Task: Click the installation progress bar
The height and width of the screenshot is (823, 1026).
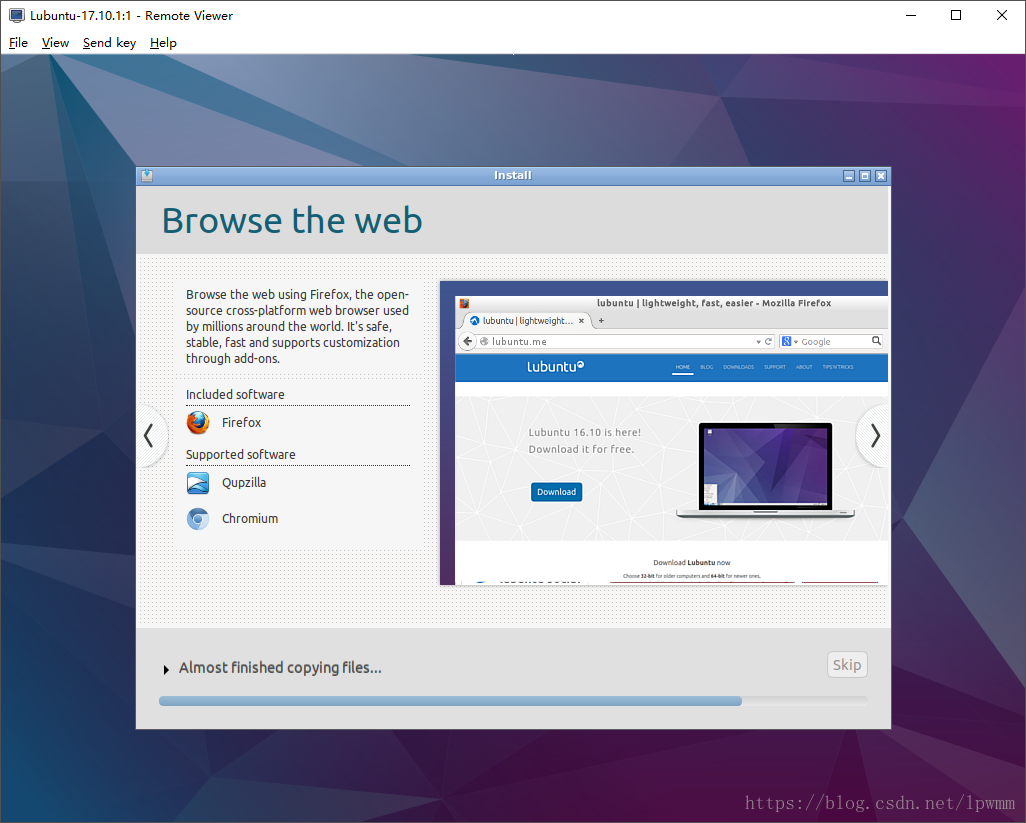Action: [x=513, y=701]
